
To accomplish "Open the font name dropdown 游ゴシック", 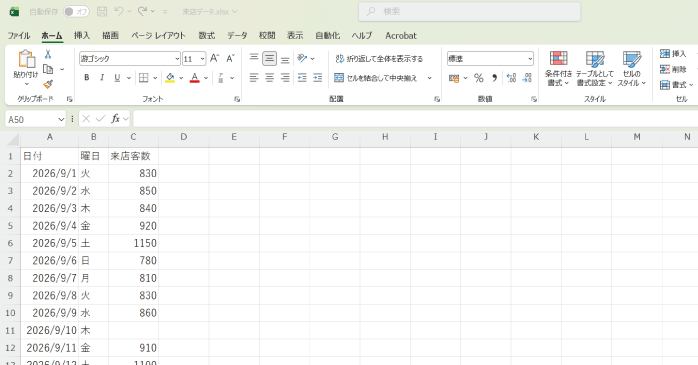I will [177, 59].
